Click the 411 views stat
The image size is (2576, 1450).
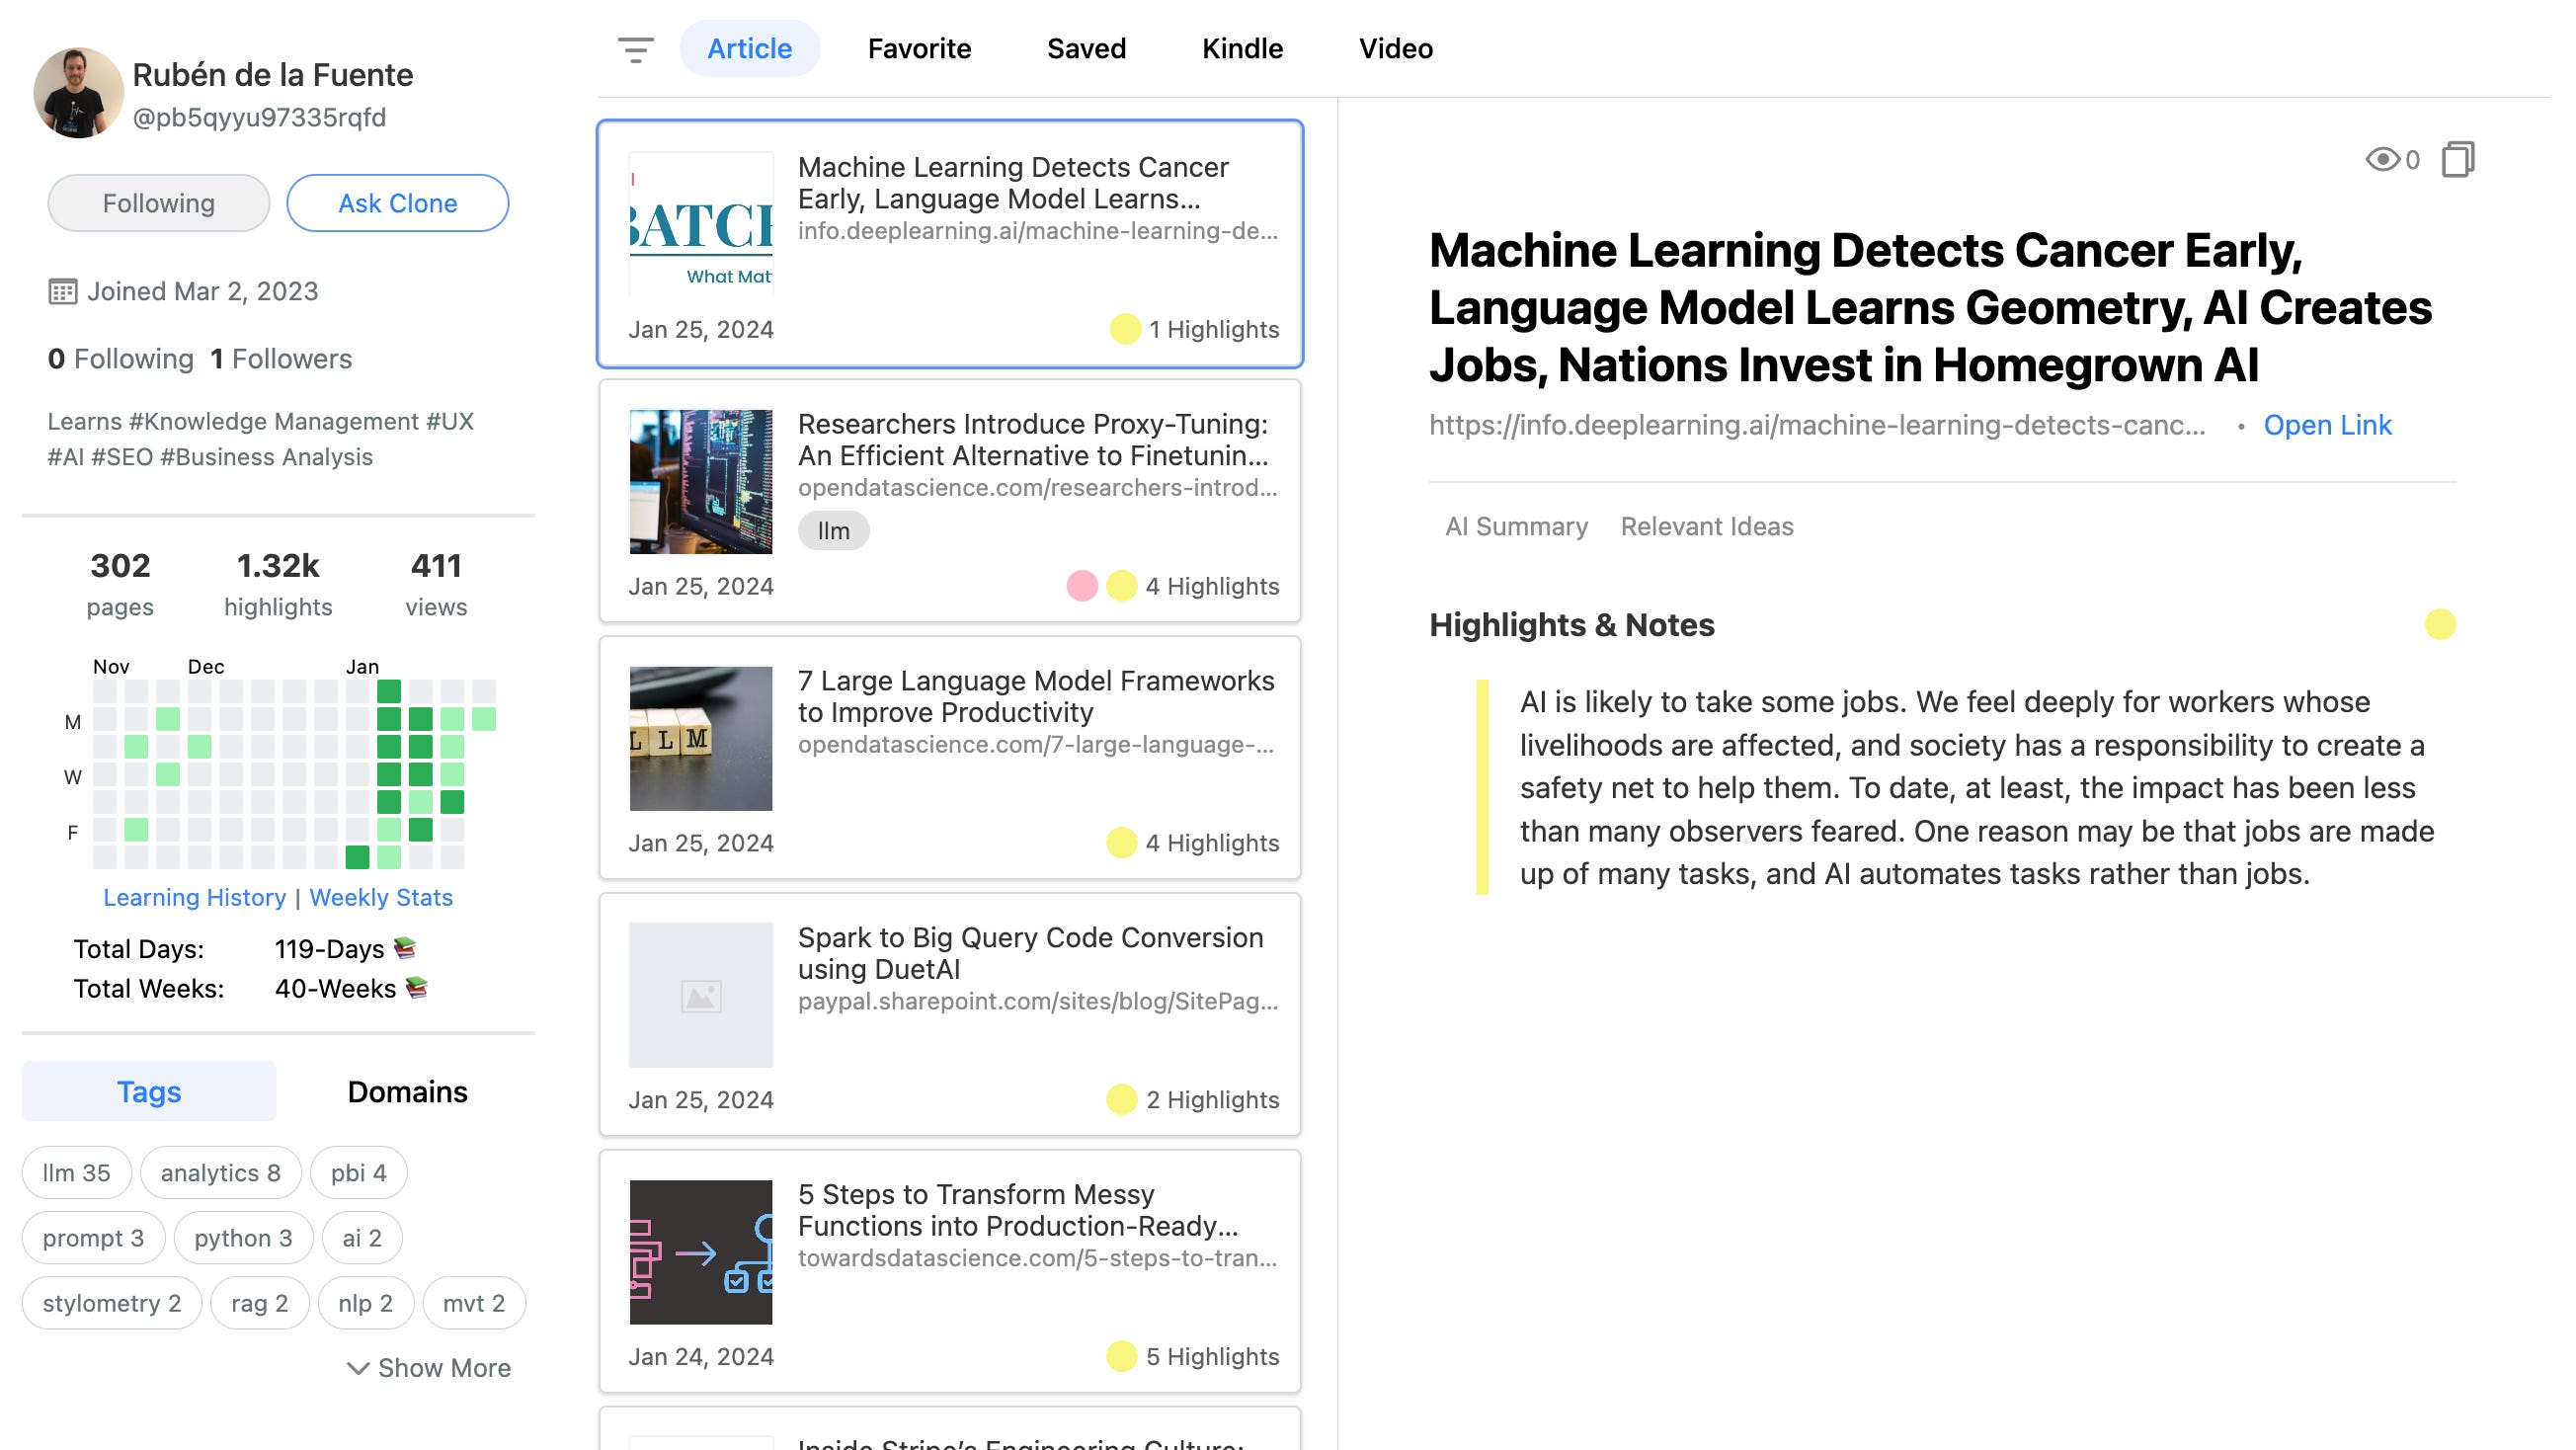coord(436,583)
